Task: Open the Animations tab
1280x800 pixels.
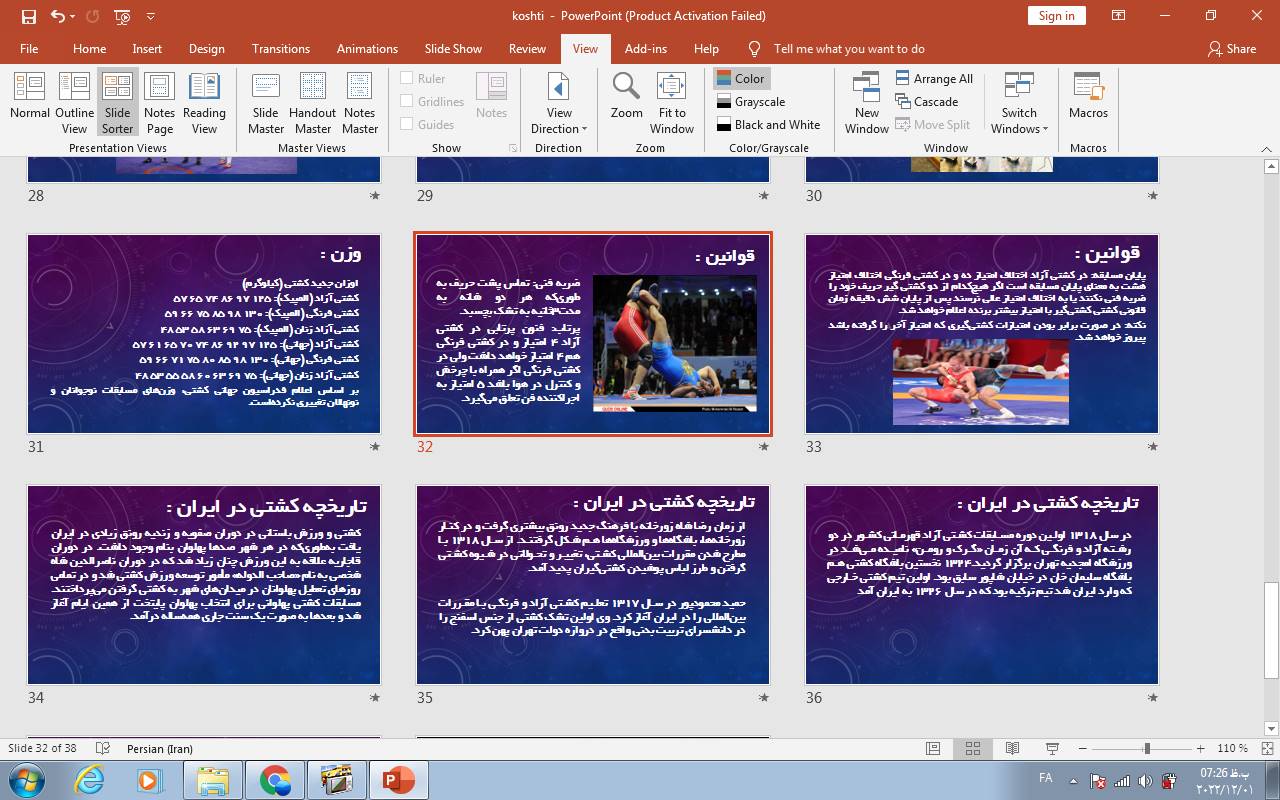Action: (367, 48)
